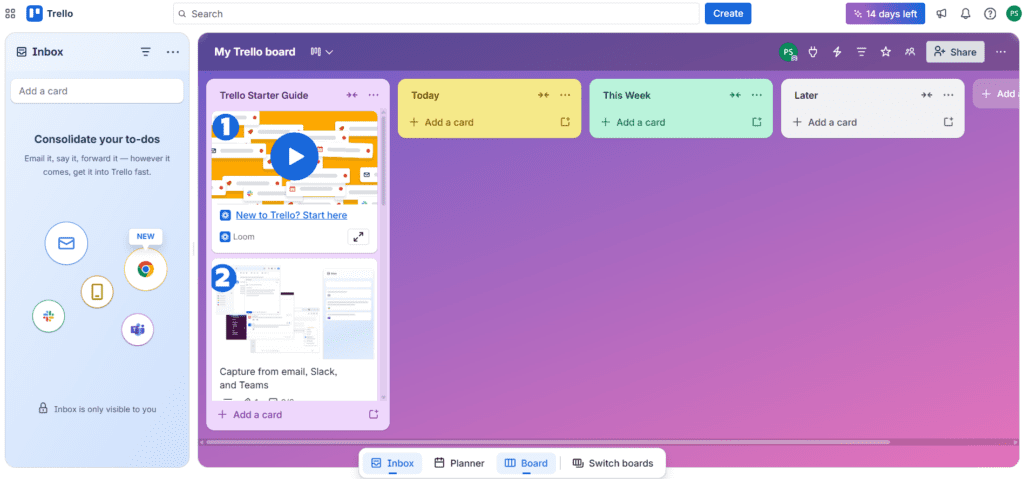Open the automation lightning bolt icon

837,52
